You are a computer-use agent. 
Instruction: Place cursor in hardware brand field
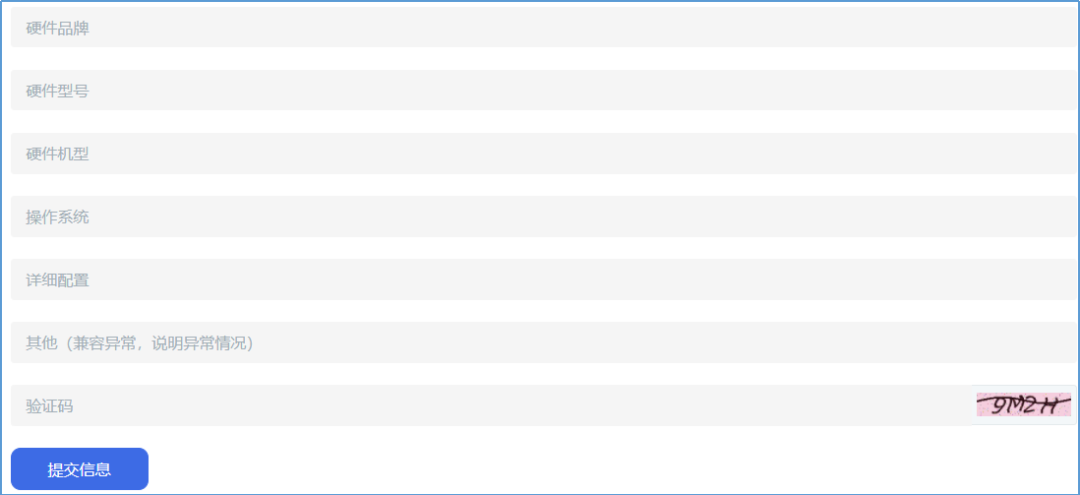tap(540, 28)
